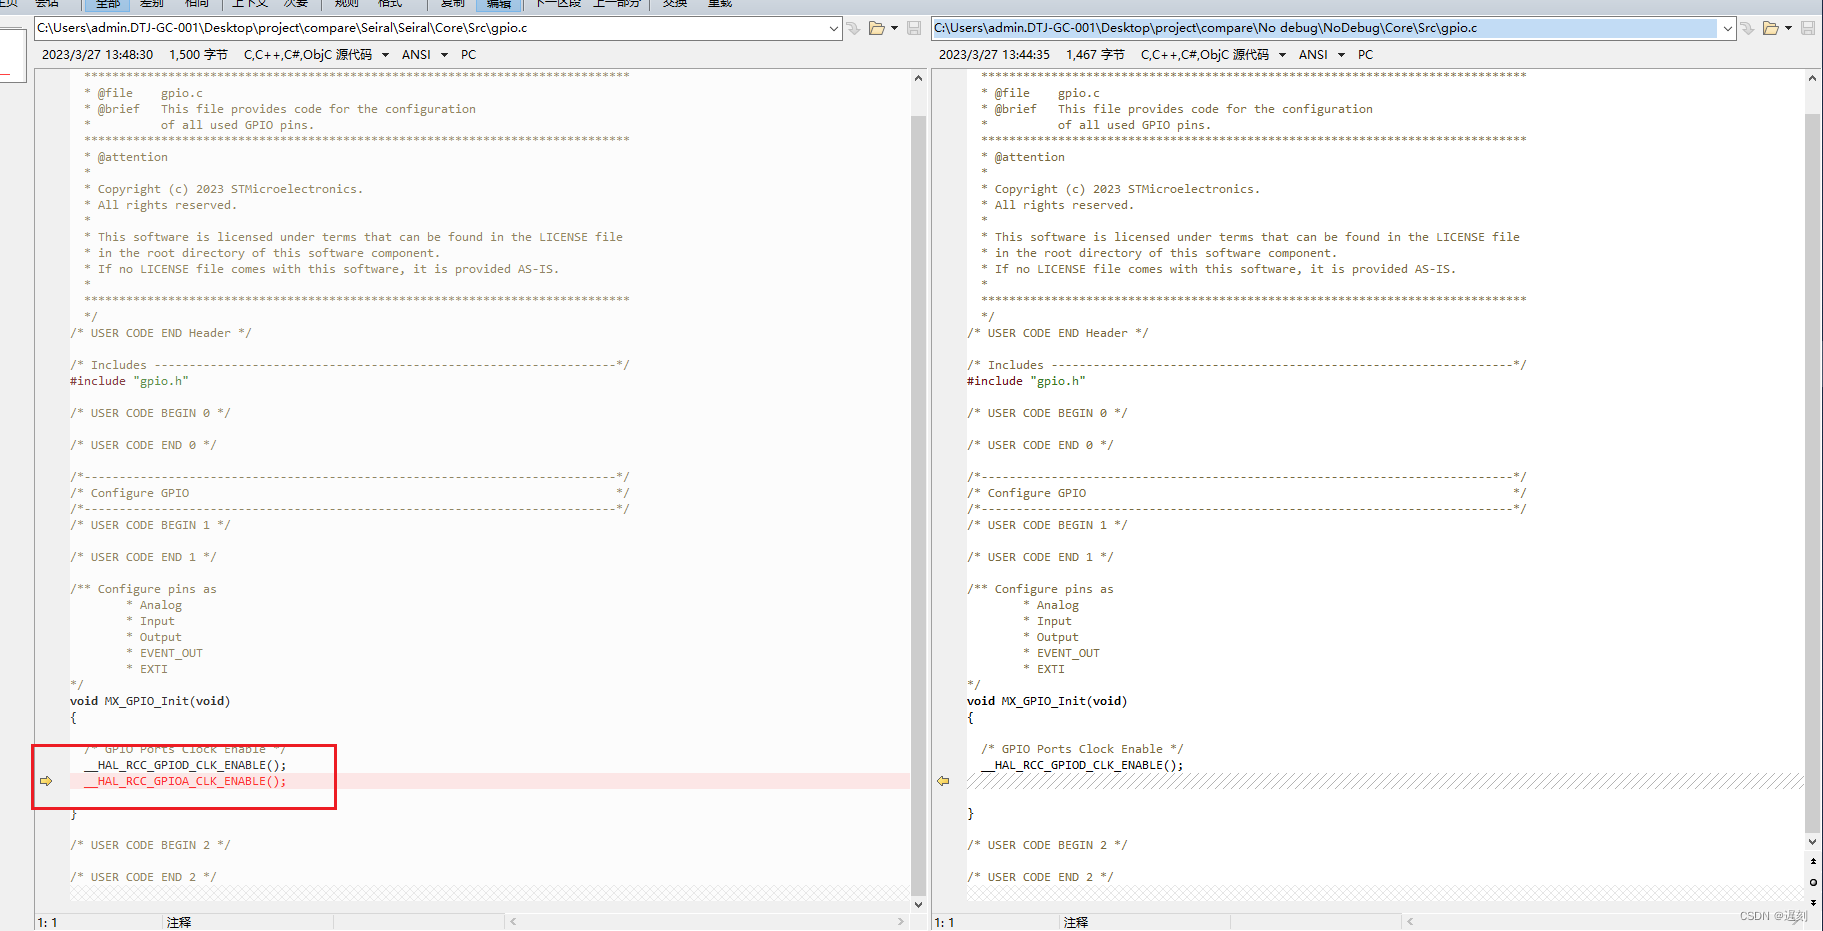The width and height of the screenshot is (1823, 931).
Task: Click left status bar '注释' label
Action: pos(179,922)
